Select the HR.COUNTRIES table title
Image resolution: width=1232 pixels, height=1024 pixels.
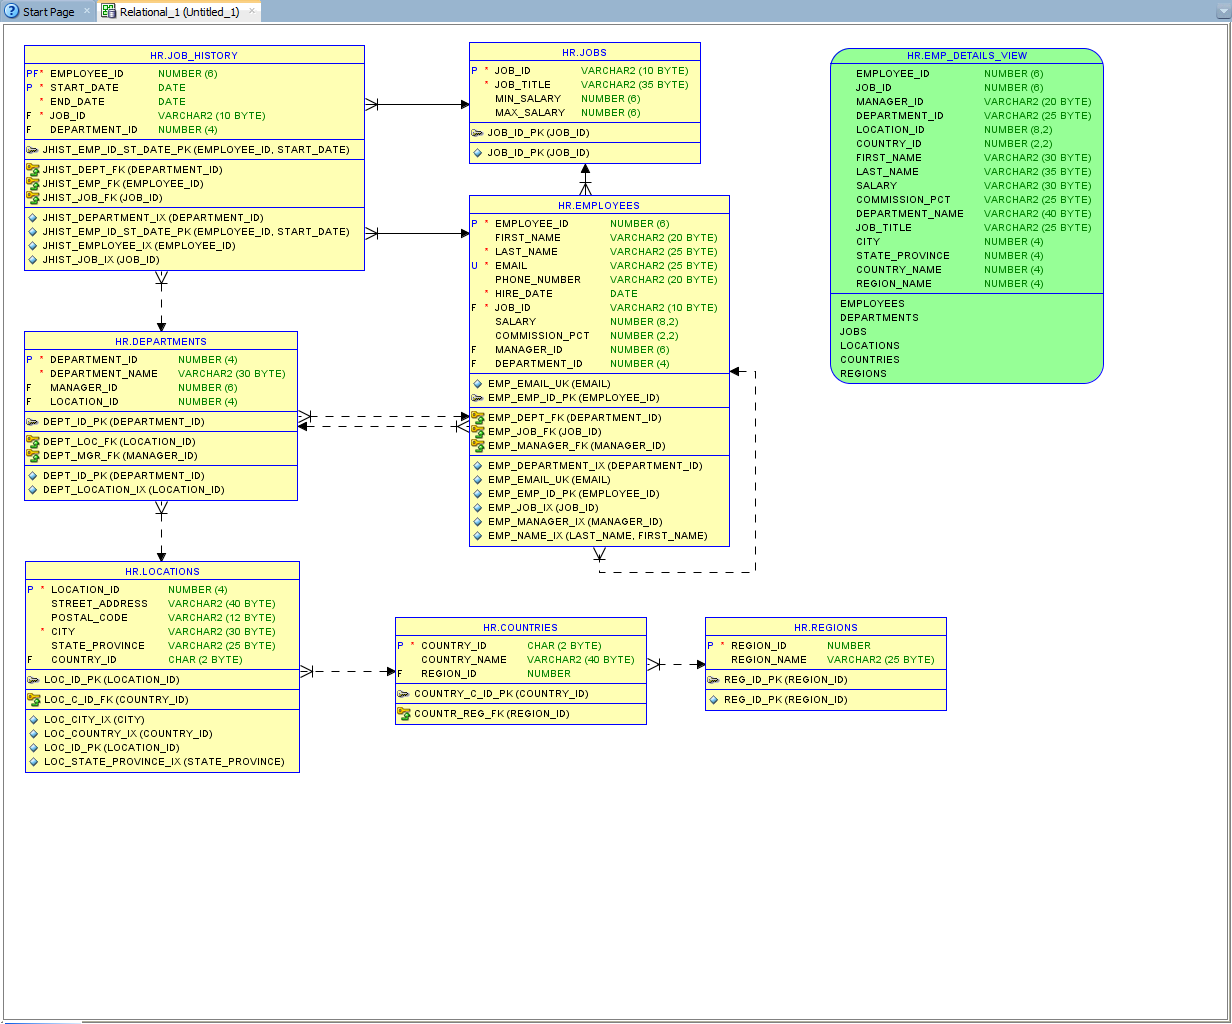click(520, 628)
